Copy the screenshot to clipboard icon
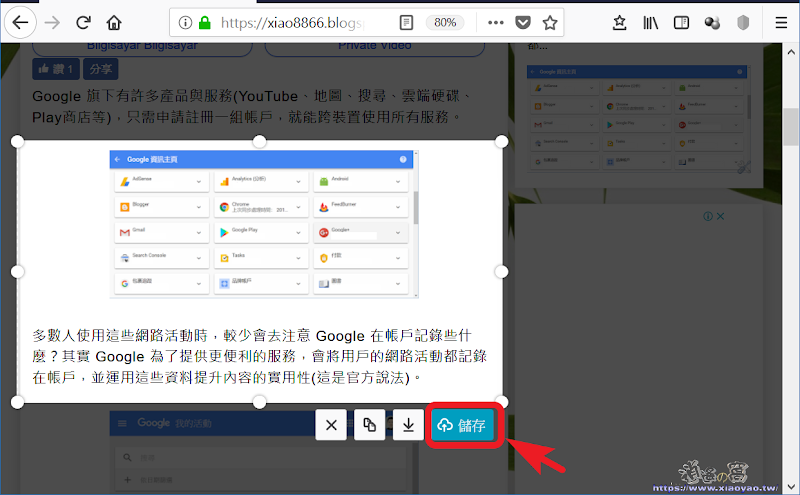Viewport: 800px width, 495px height. click(x=370, y=425)
